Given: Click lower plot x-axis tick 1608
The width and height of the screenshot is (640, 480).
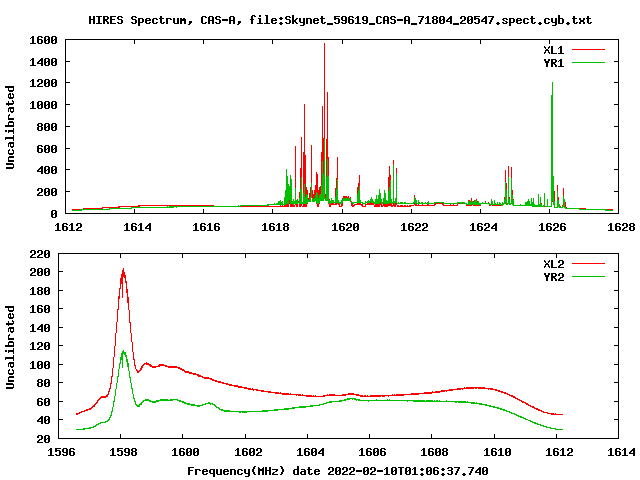Looking at the screenshot, I should pos(434,452).
